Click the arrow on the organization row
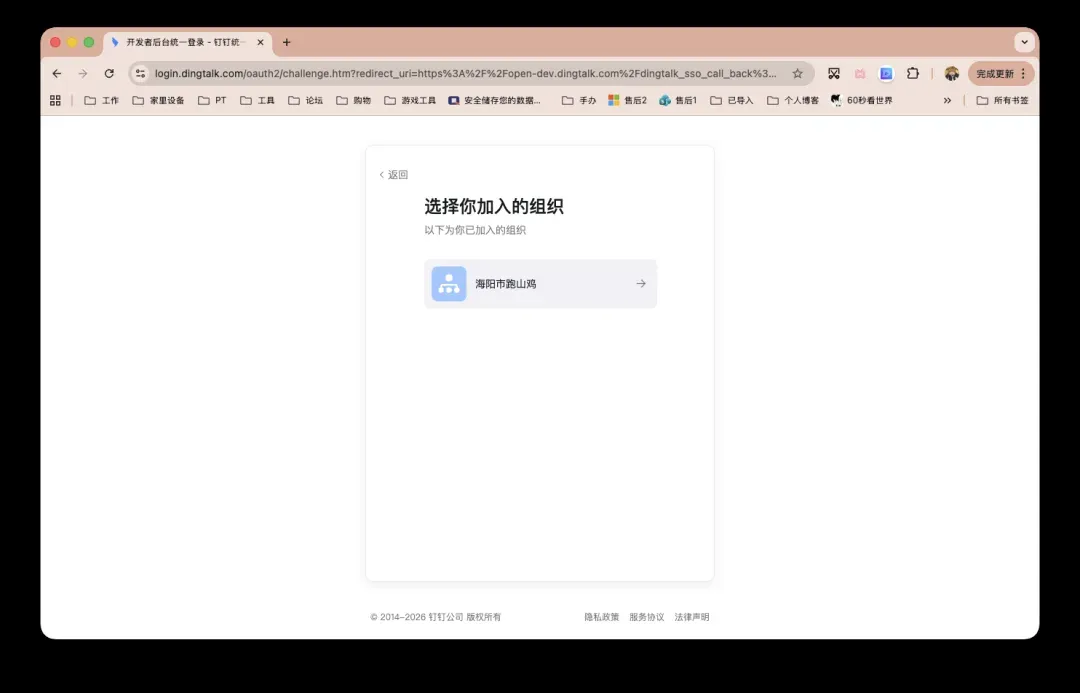The image size is (1080, 693). coord(641,284)
